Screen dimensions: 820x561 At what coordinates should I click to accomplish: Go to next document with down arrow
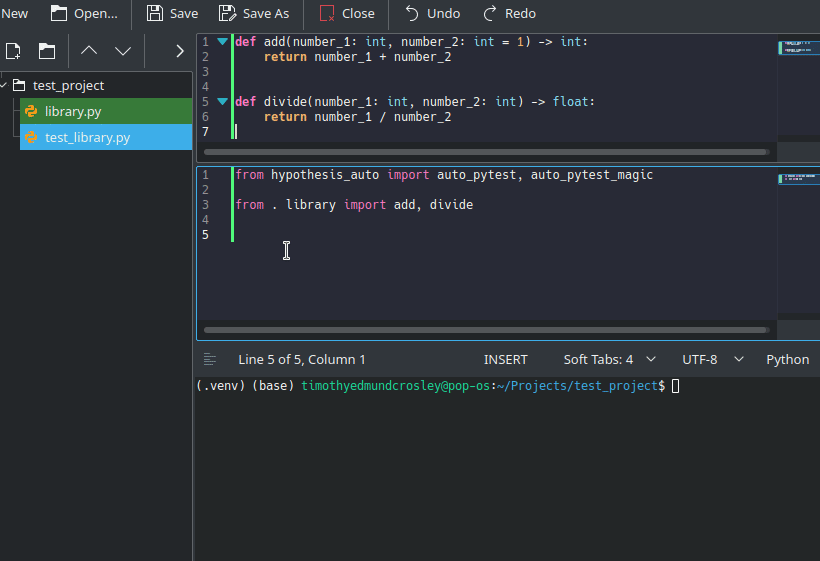tap(123, 51)
